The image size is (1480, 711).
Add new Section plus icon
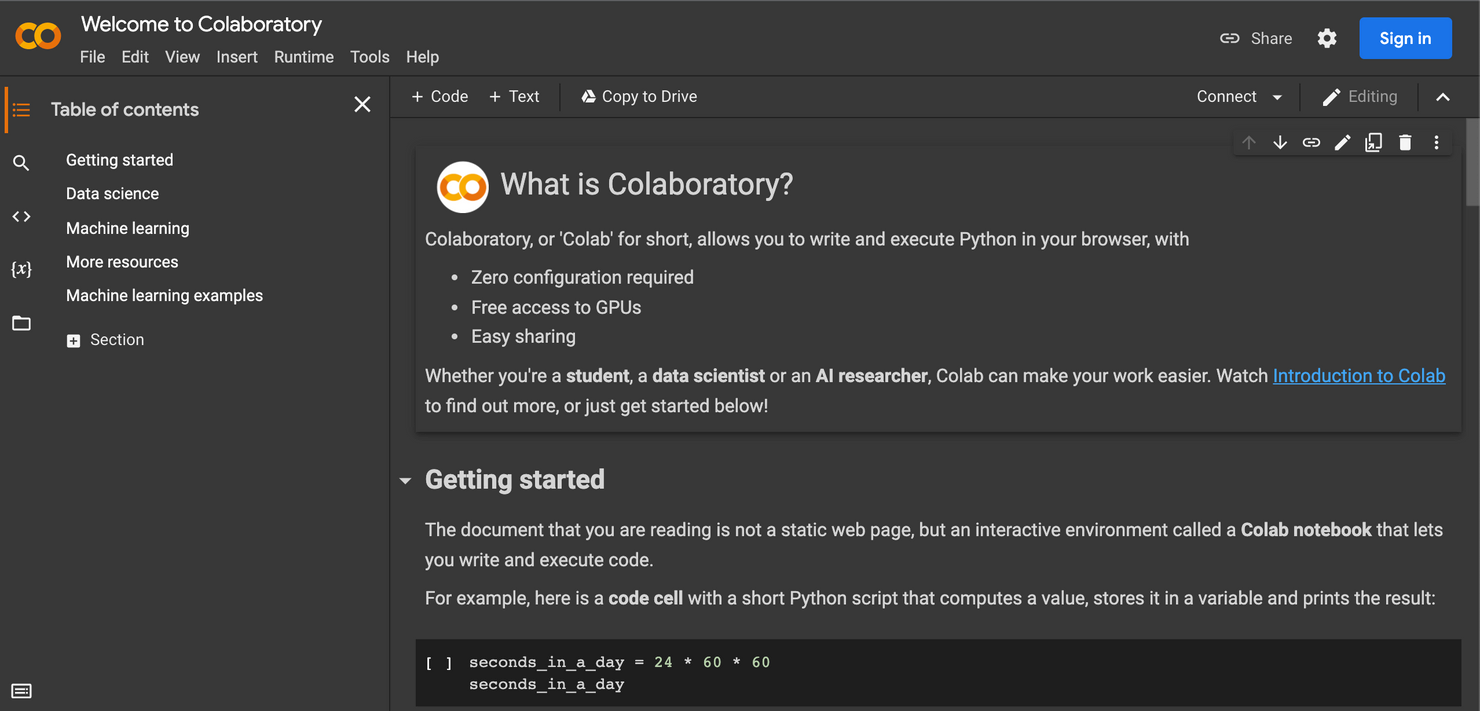[x=73, y=341]
